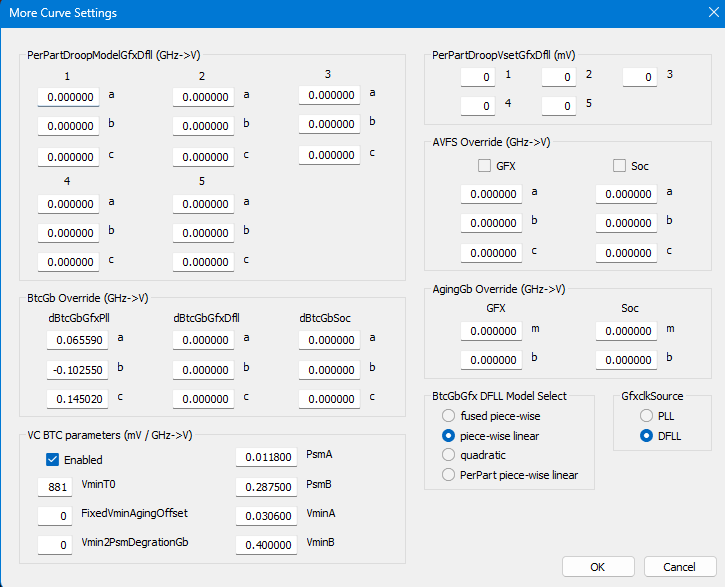Edit AgingGb GFX 'b' value
The height and width of the screenshot is (587, 725).
(492, 360)
